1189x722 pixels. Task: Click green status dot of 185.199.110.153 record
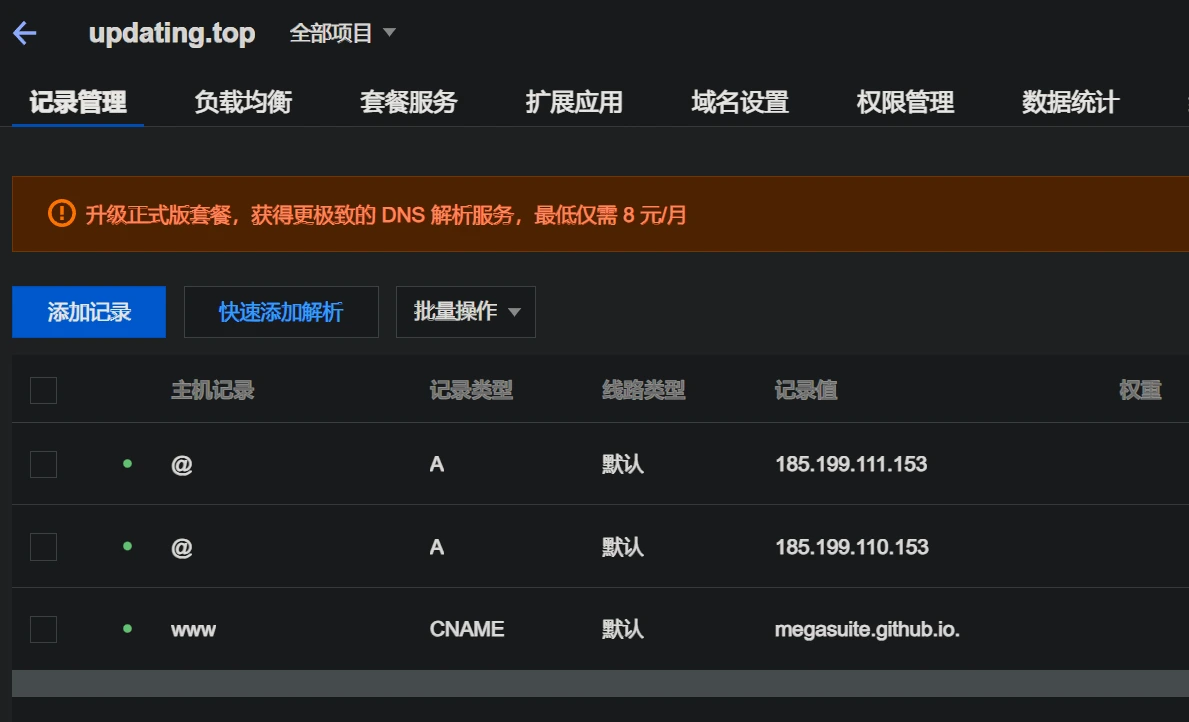[x=127, y=546]
